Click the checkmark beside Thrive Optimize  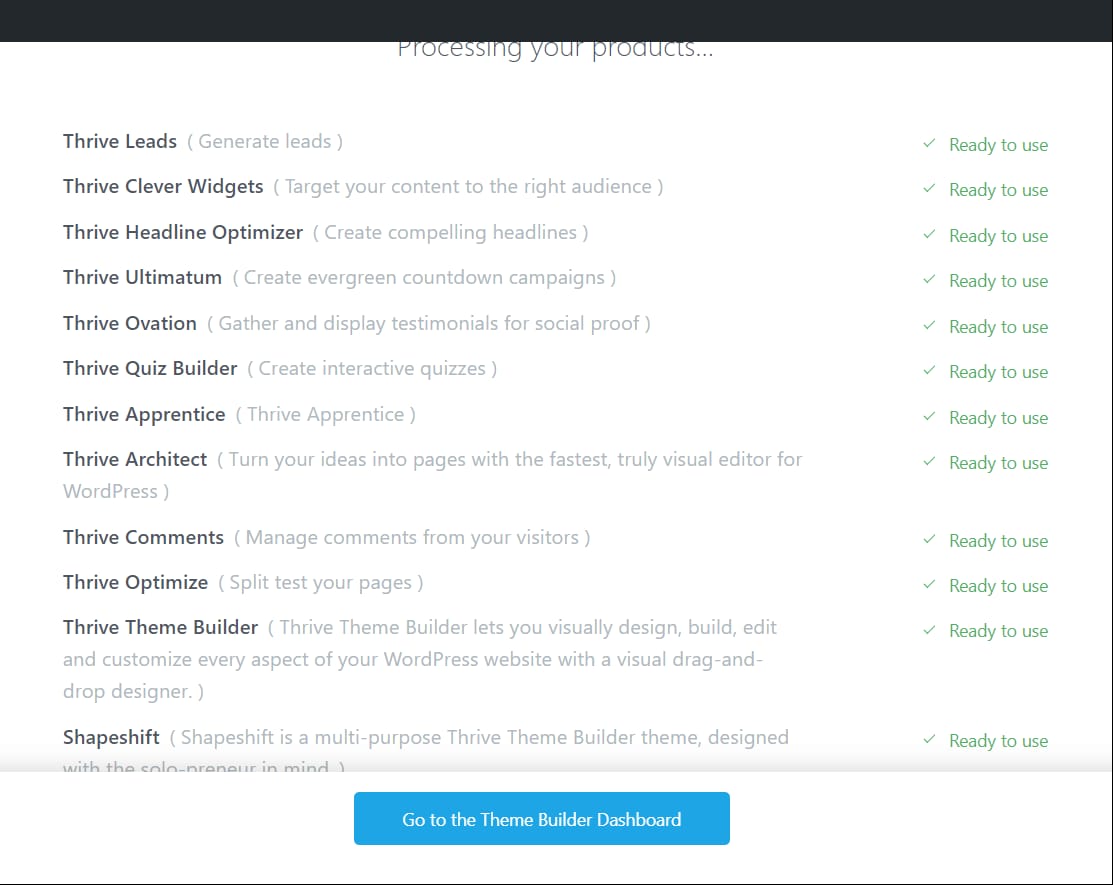(x=928, y=585)
